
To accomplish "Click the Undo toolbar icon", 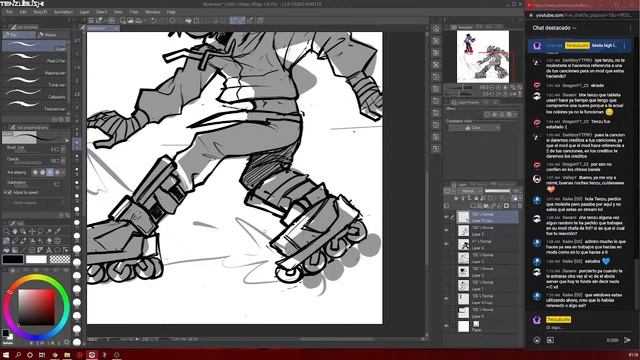I will point(153,20).
